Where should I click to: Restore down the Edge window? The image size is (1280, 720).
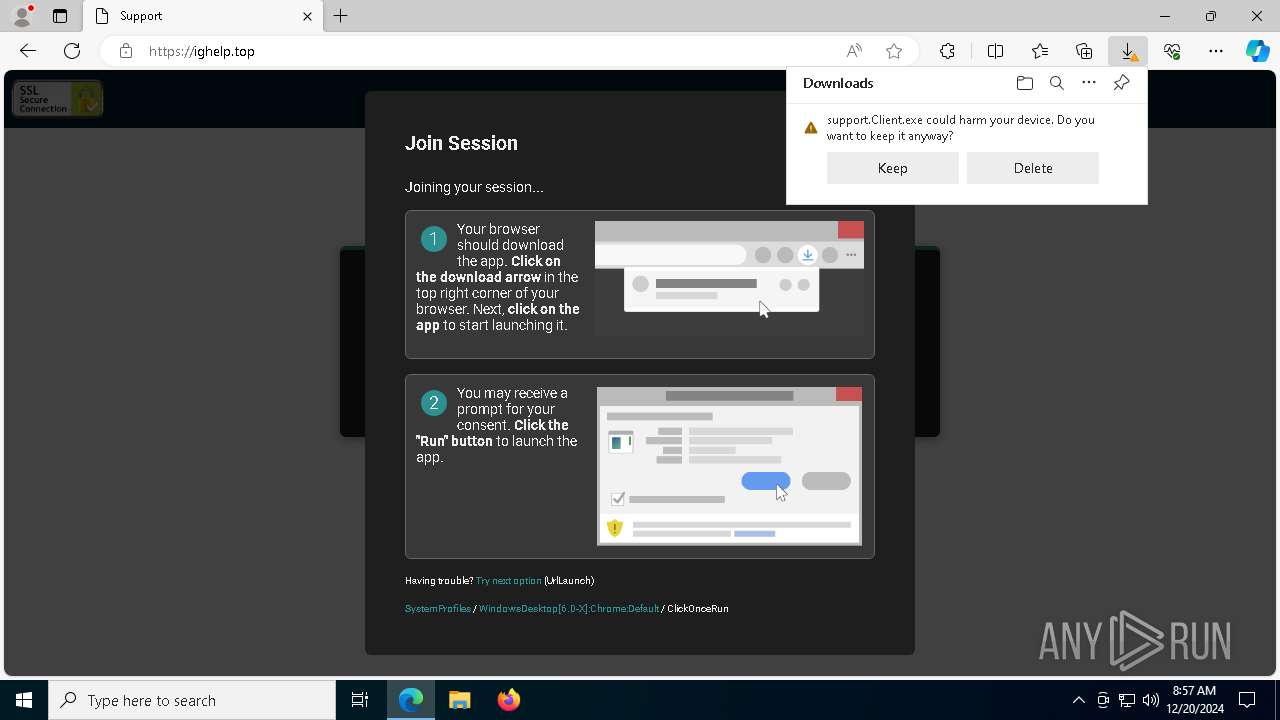coord(1211,16)
